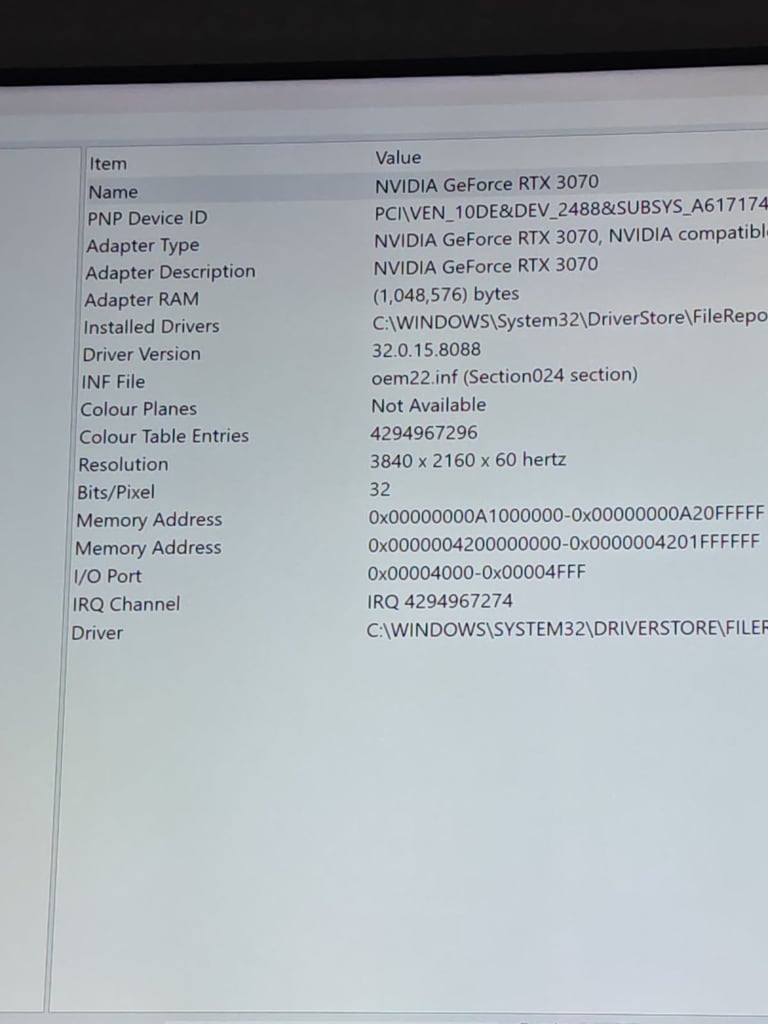Screen dimensions: 768x1024
Task: Click the 0x0000004200000000 memory address value
Action: click(x=564, y=543)
